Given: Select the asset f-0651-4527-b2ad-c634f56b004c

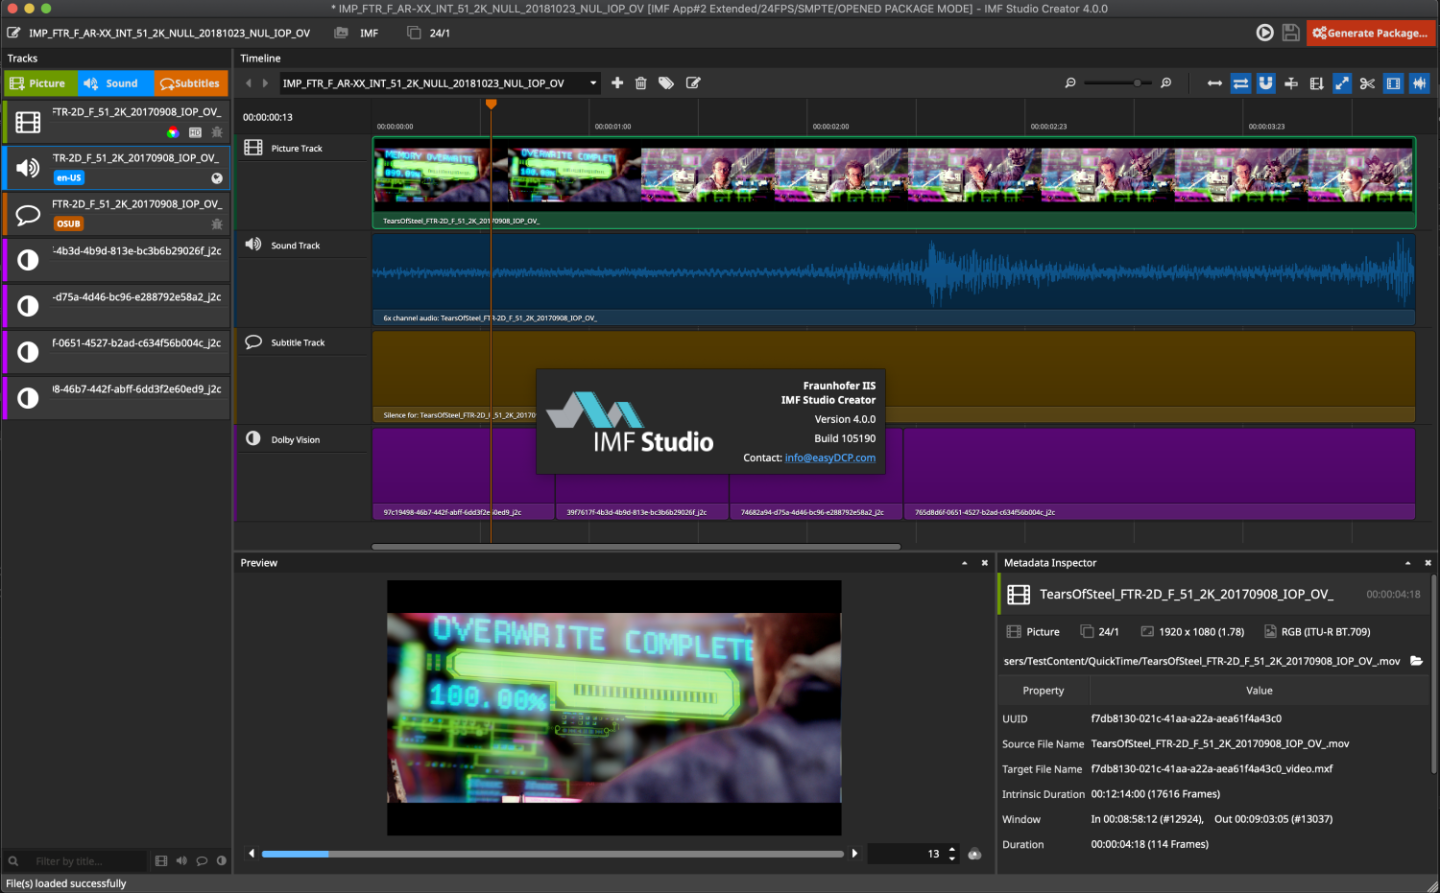Looking at the screenshot, I should [116, 352].
